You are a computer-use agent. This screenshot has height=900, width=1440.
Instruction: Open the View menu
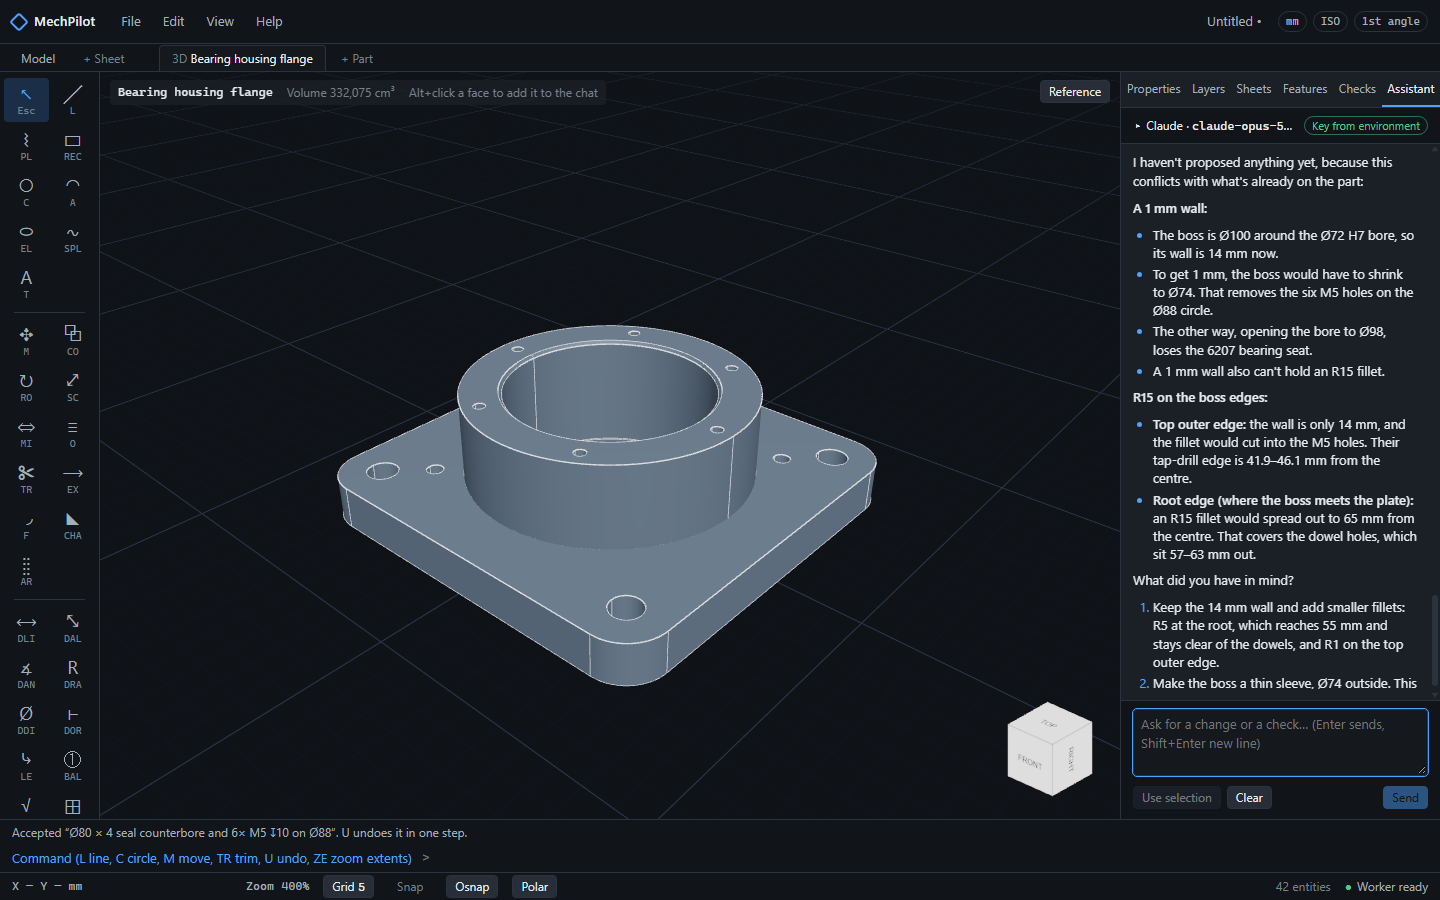pyautogui.click(x=220, y=21)
